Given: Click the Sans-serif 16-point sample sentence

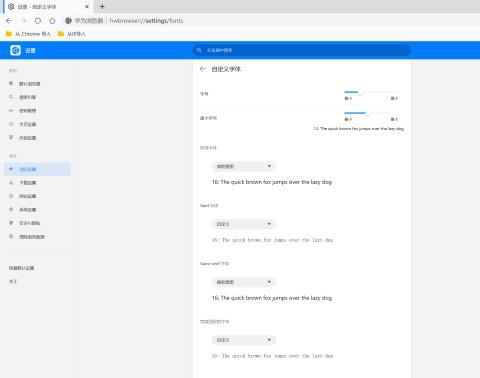Looking at the screenshot, I should [272, 298].
